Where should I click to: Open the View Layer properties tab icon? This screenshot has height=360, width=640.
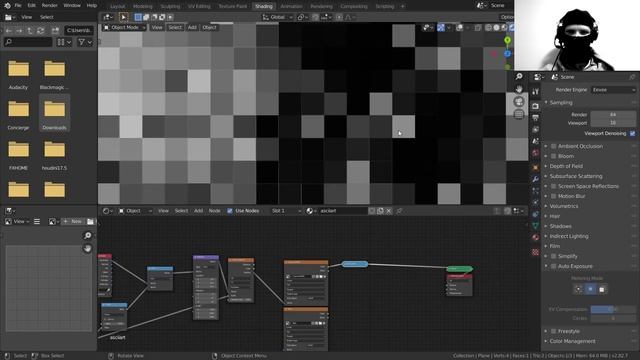[x=536, y=129]
